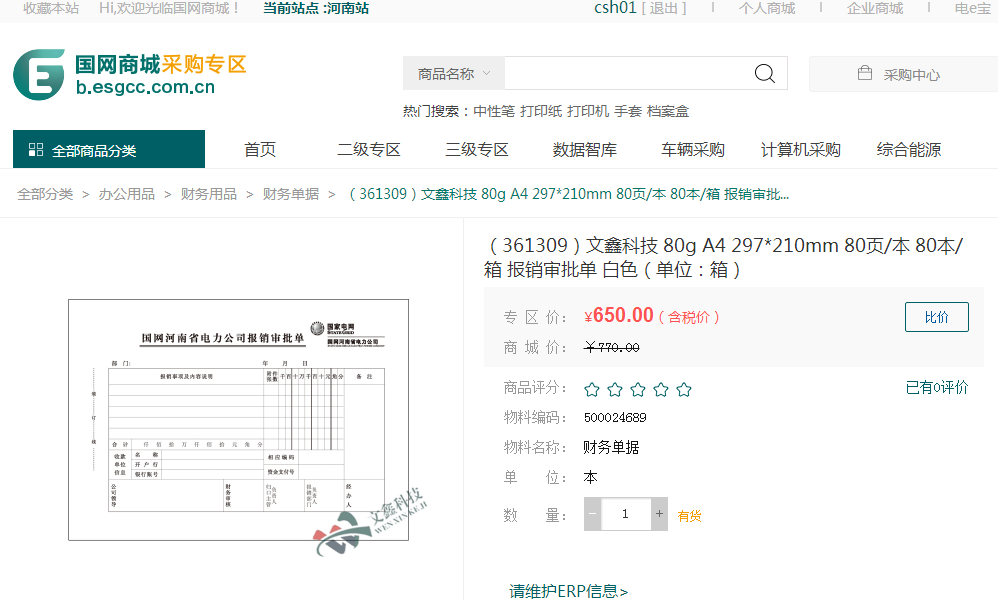Image resolution: width=998 pixels, height=600 pixels.
Task: Click the first rating star
Action: pyautogui.click(x=592, y=389)
